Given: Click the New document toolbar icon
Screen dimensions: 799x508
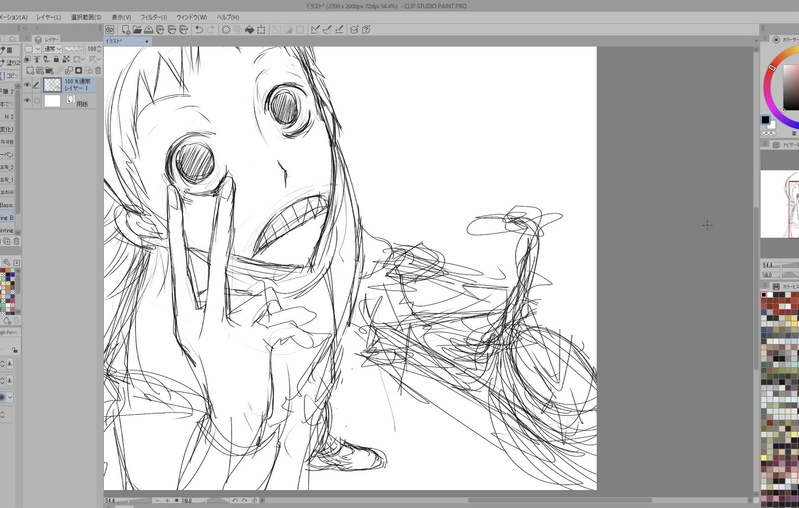Looking at the screenshot, I should coord(125,30).
